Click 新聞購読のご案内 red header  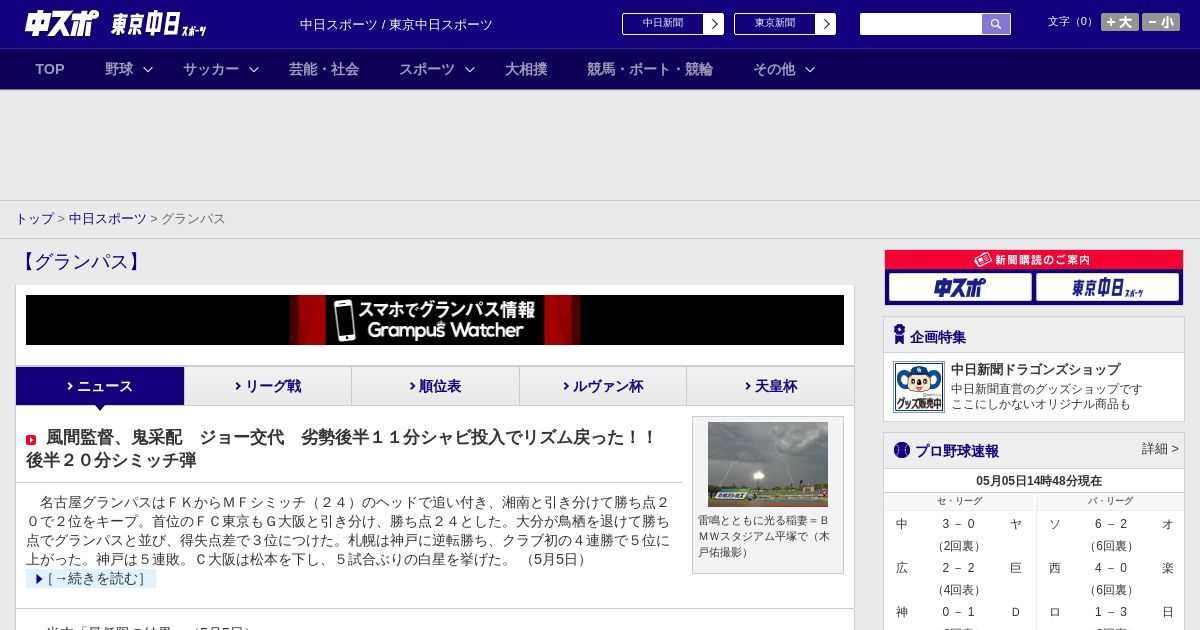(x=1034, y=260)
